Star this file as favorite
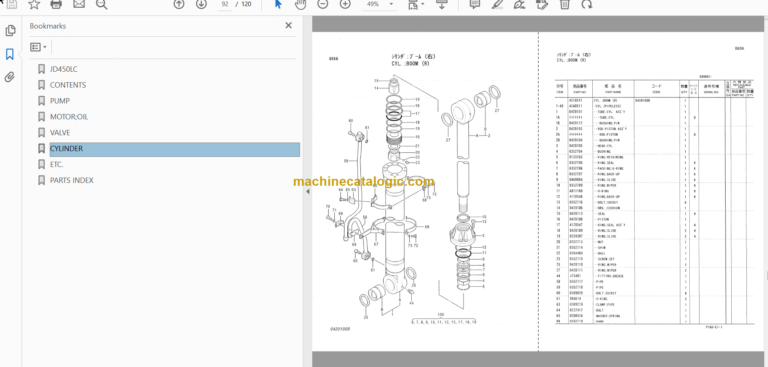This screenshot has height=367, width=768. click(34, 4)
